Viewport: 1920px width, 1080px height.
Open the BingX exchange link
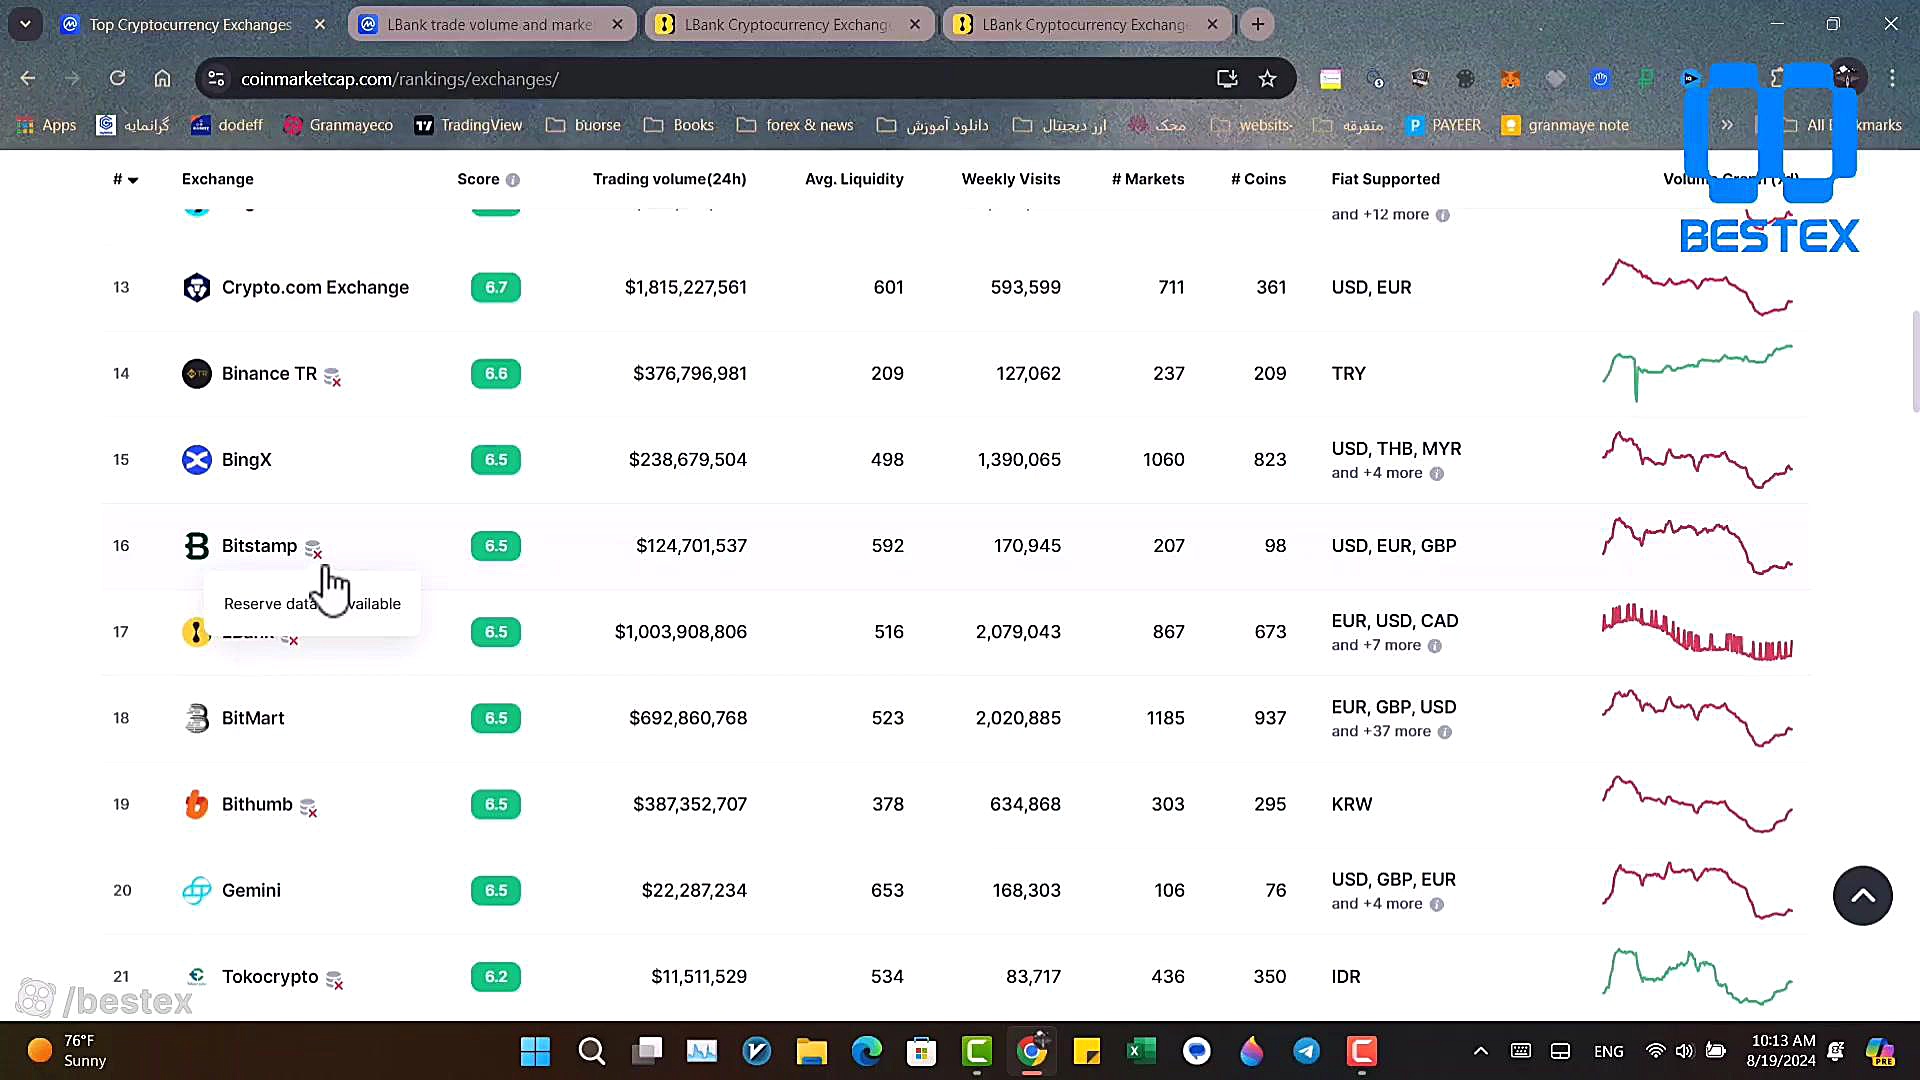247,460
